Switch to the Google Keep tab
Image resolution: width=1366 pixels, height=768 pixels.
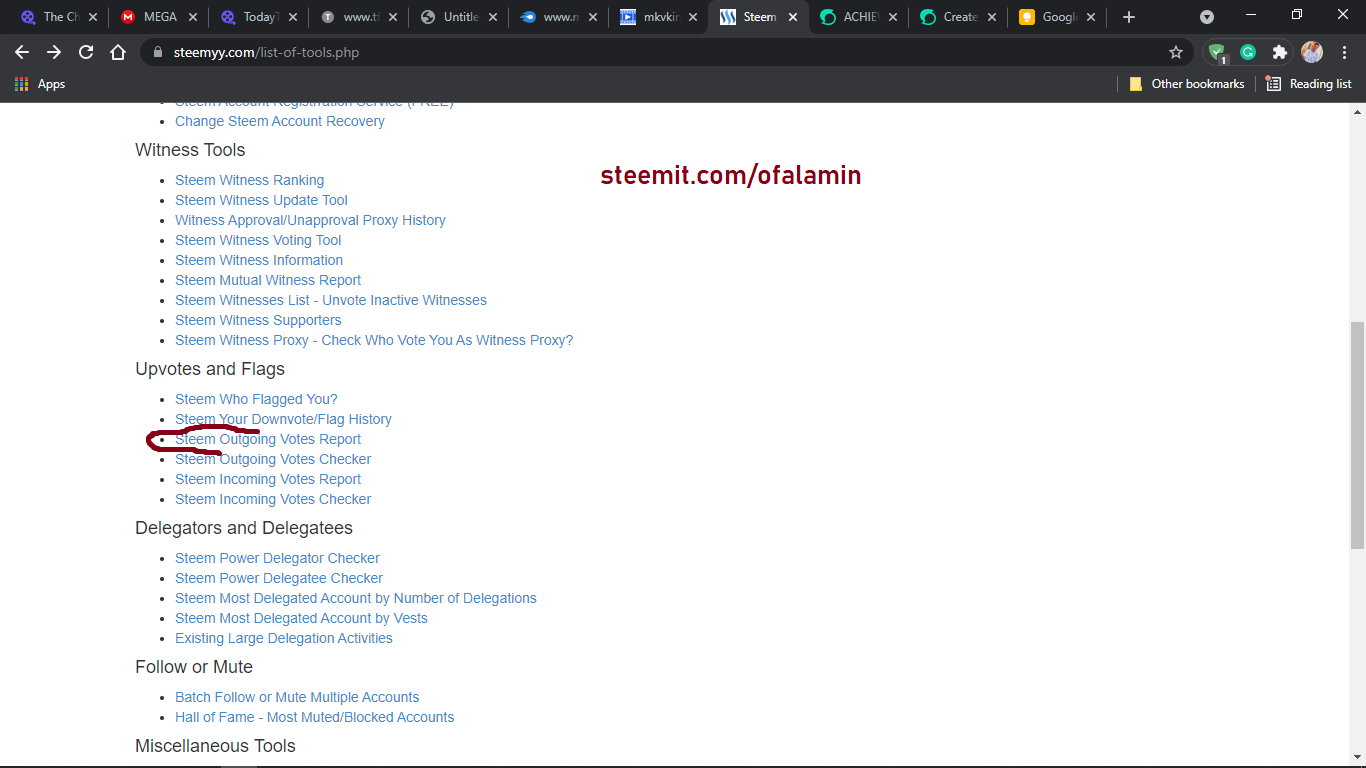[x=1058, y=17]
